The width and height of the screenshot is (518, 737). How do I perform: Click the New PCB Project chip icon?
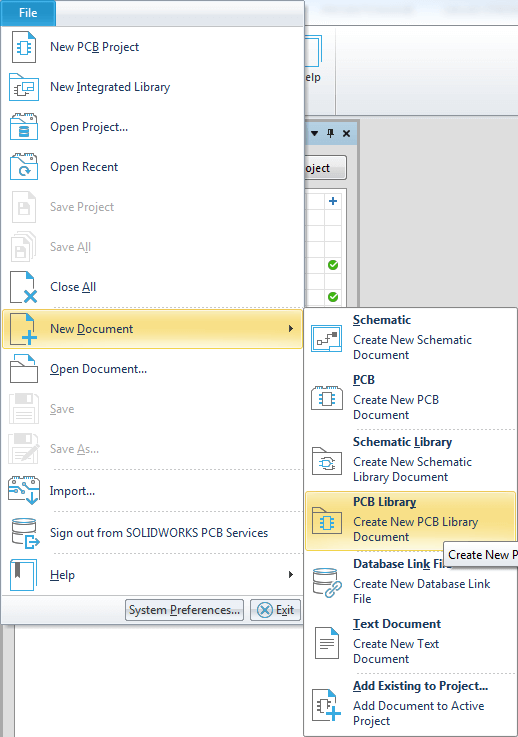[x=24, y=47]
